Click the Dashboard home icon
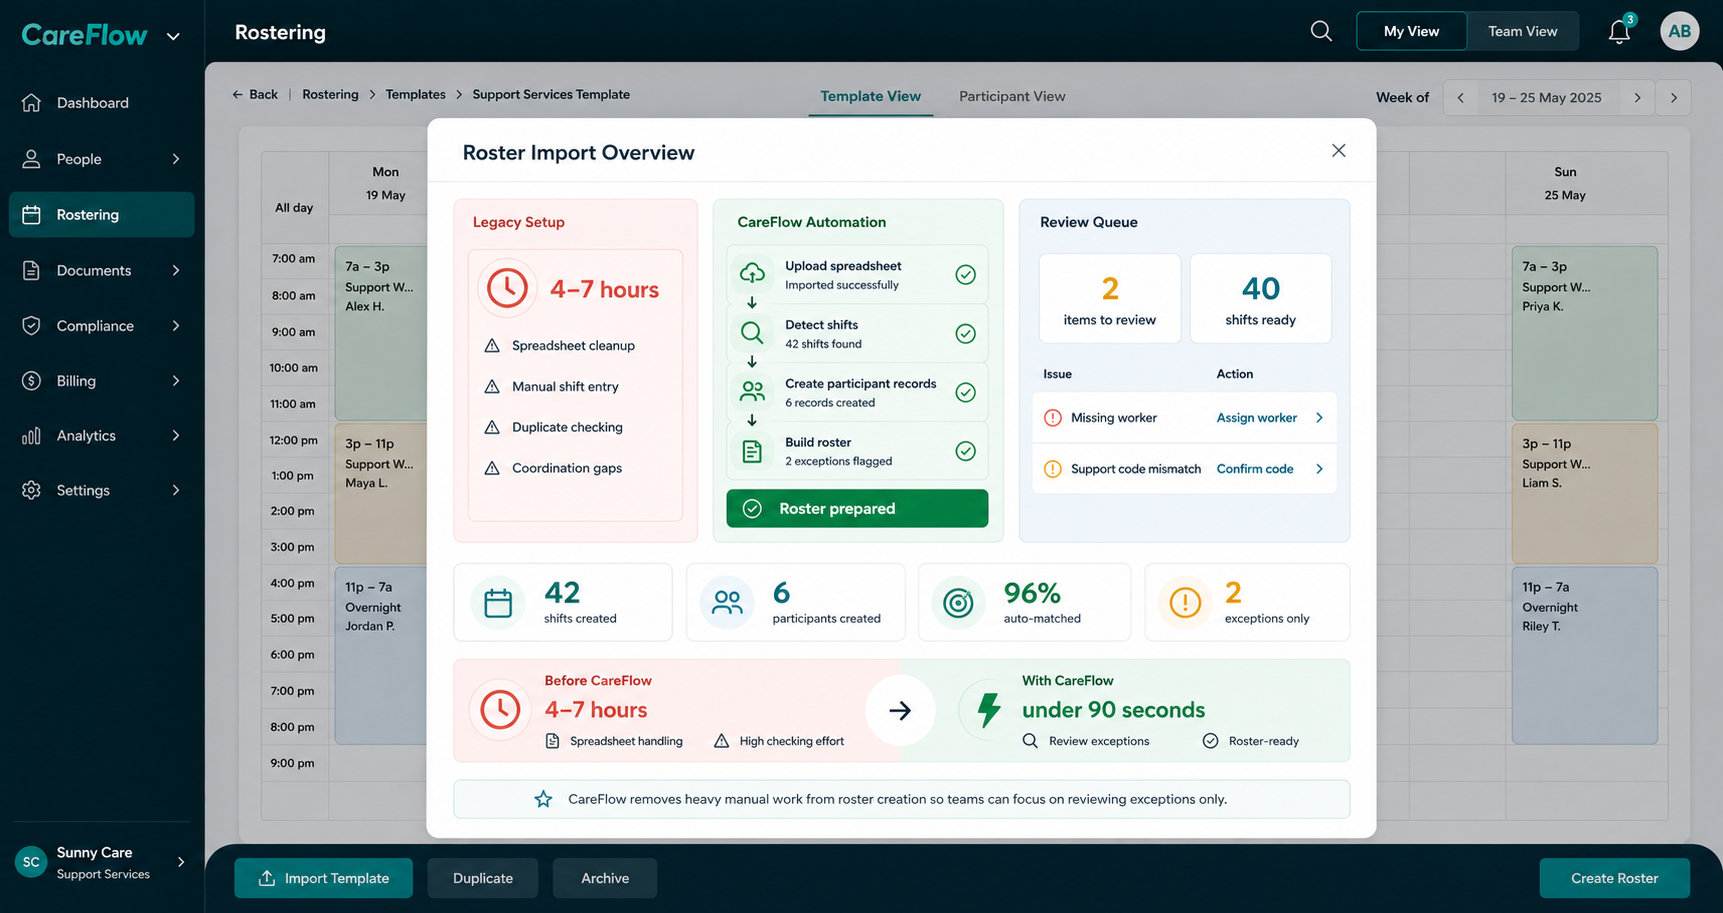Screen dimensions: 1723x913 point(31,103)
